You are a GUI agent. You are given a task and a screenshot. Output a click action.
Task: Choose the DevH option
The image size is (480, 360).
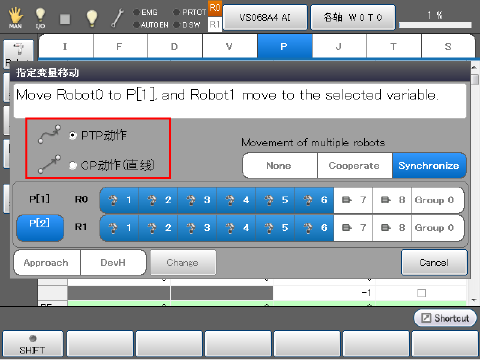click(113, 263)
